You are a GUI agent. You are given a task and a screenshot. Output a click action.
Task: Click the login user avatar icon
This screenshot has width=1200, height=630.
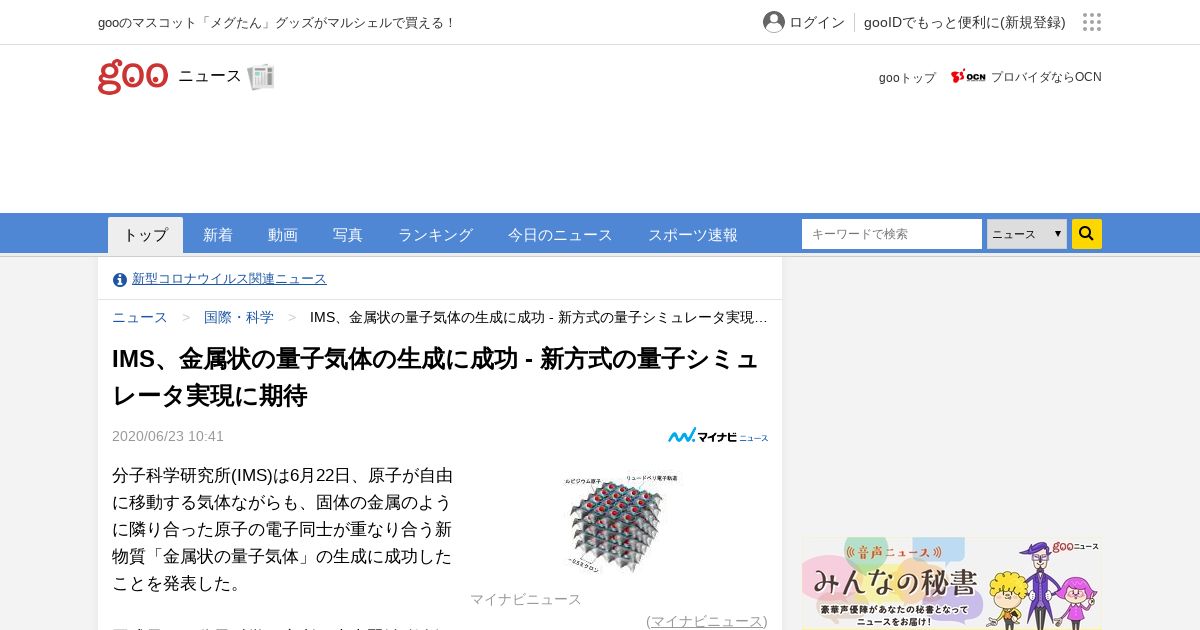point(774,22)
